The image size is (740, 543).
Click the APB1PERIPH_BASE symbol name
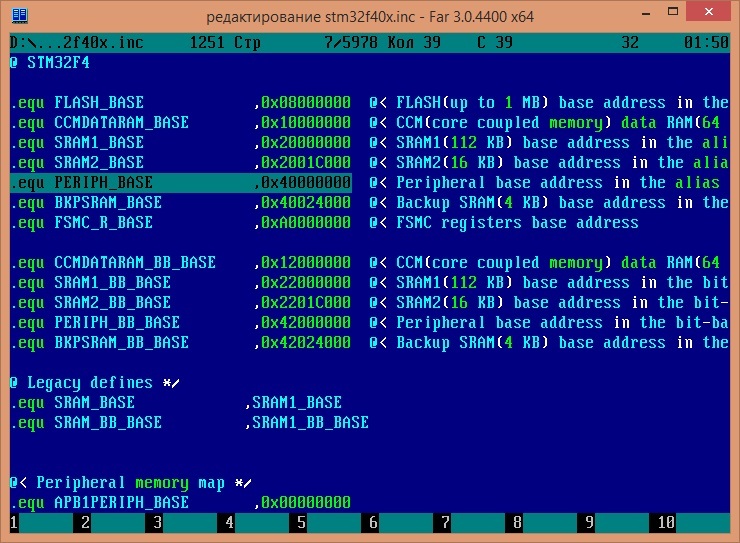click(121, 502)
